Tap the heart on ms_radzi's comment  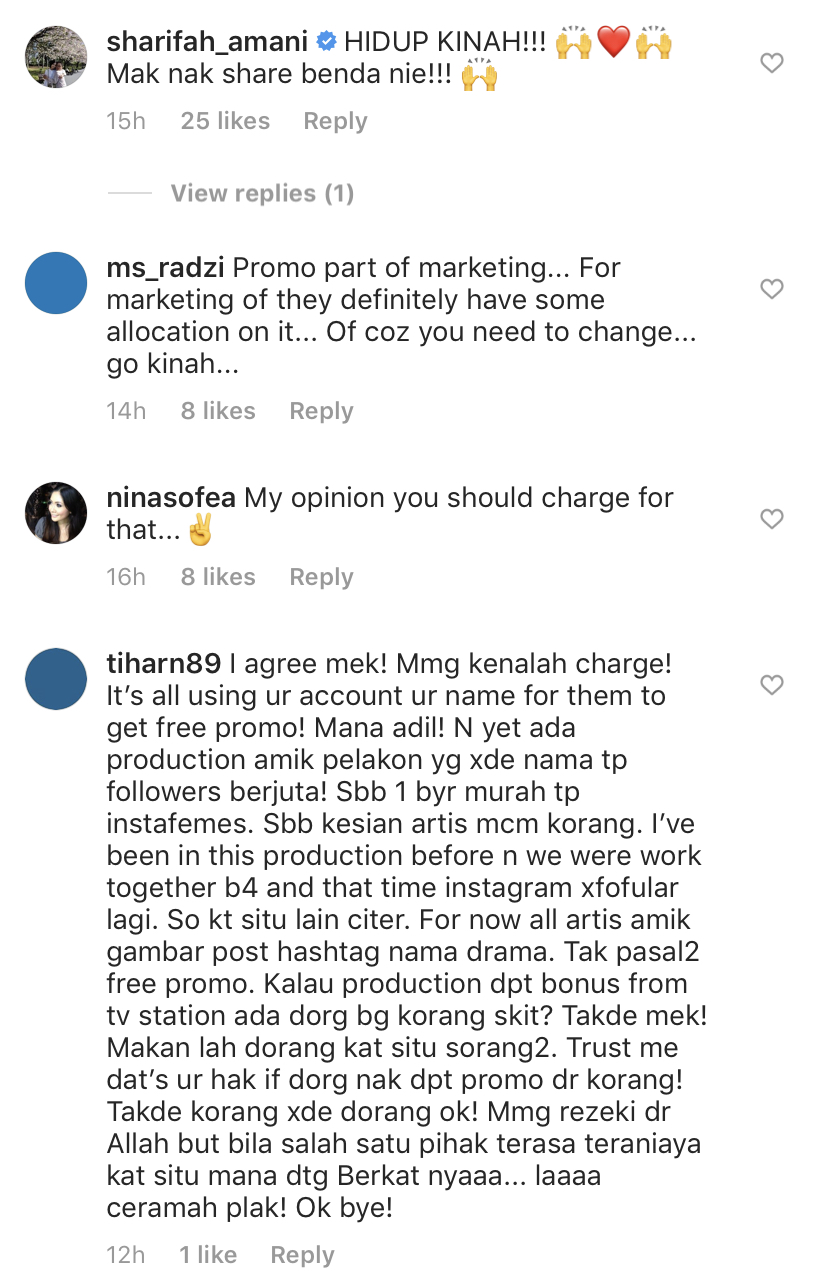click(771, 290)
